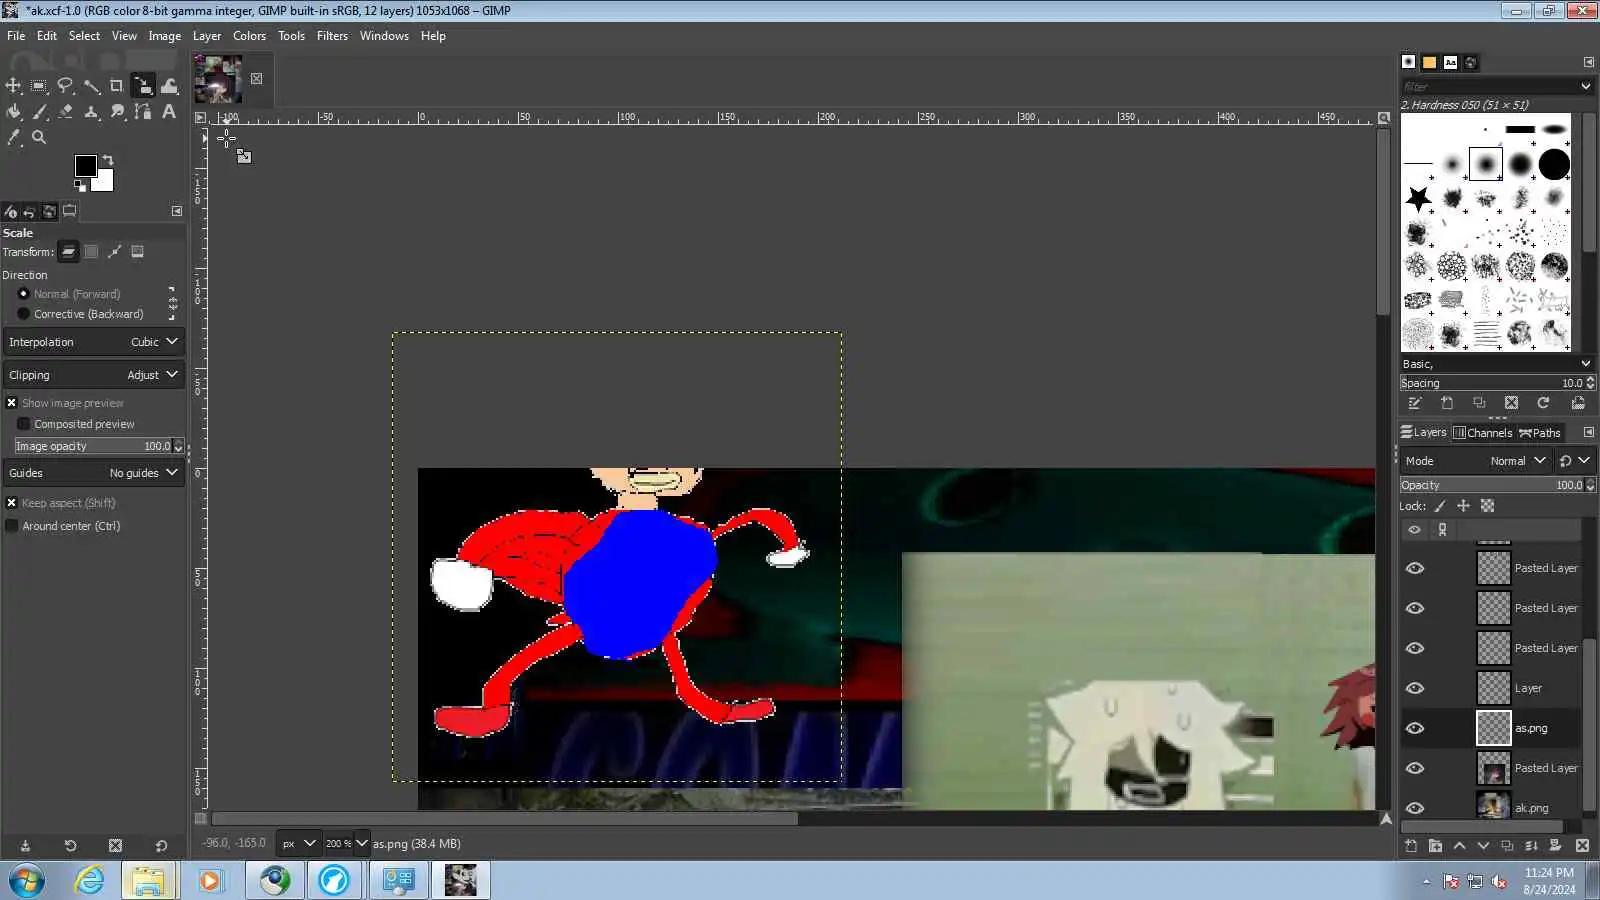Click the background color swatch
Viewport: 1600px width, 900px height.
pos(105,183)
